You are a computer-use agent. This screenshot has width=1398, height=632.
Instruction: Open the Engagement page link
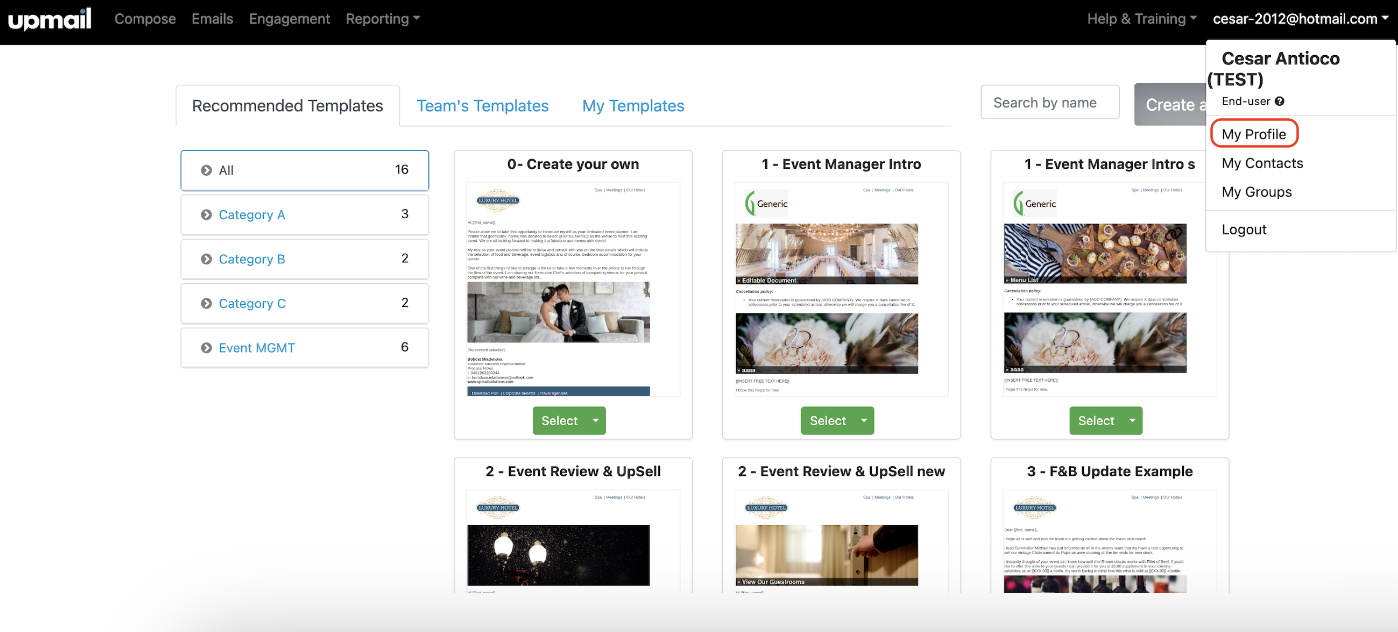(x=289, y=19)
